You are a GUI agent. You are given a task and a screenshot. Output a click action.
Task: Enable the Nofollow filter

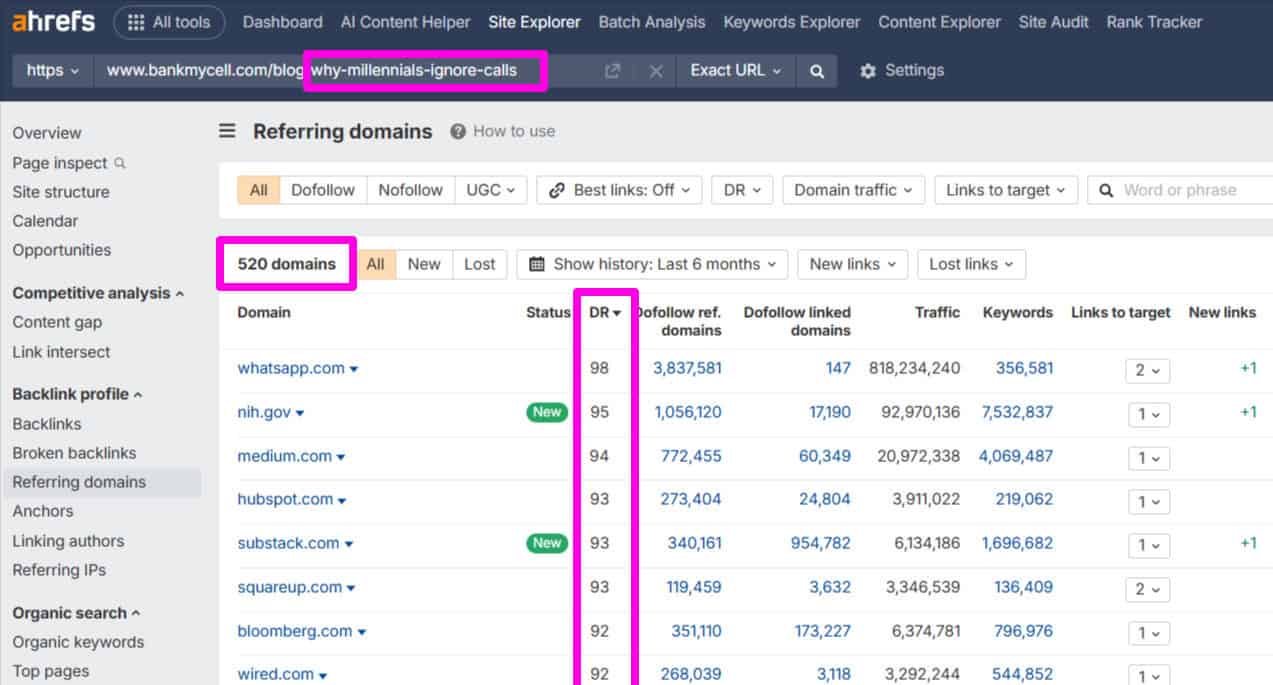410,189
